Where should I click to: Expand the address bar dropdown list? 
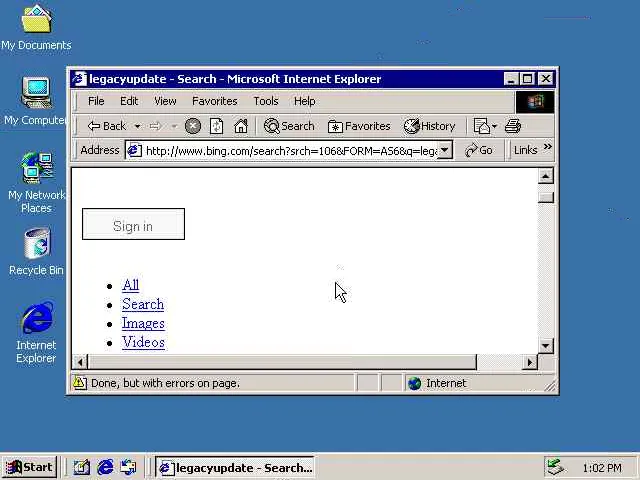[x=445, y=150]
